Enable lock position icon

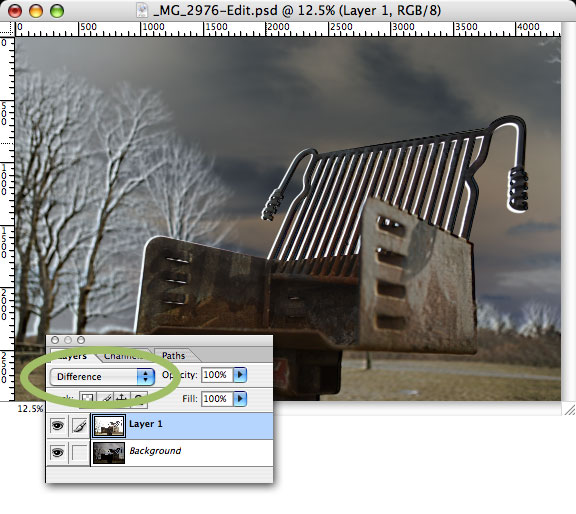point(122,399)
